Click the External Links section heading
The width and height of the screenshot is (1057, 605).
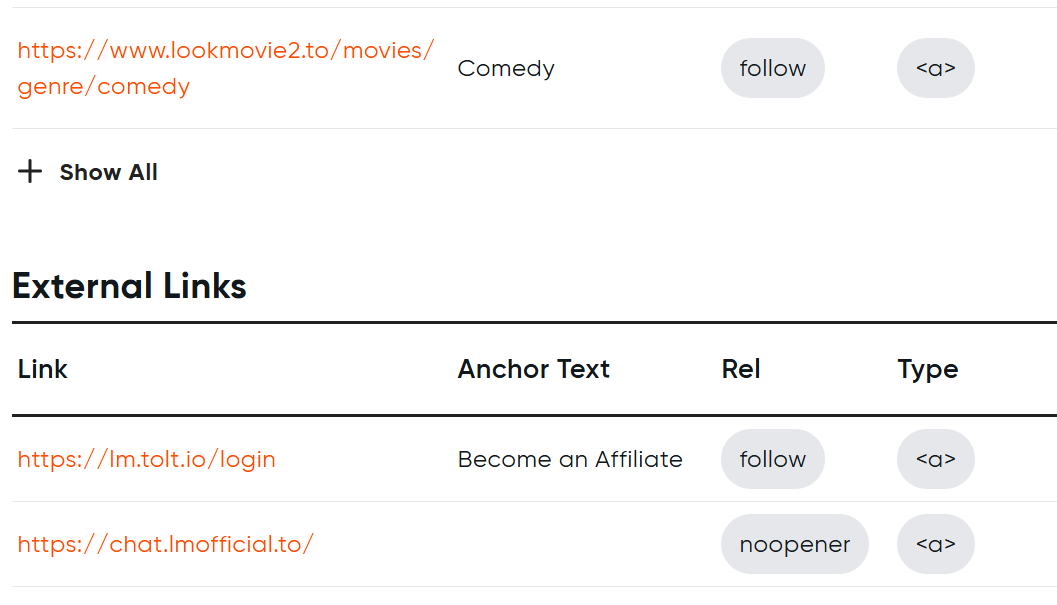click(x=129, y=286)
